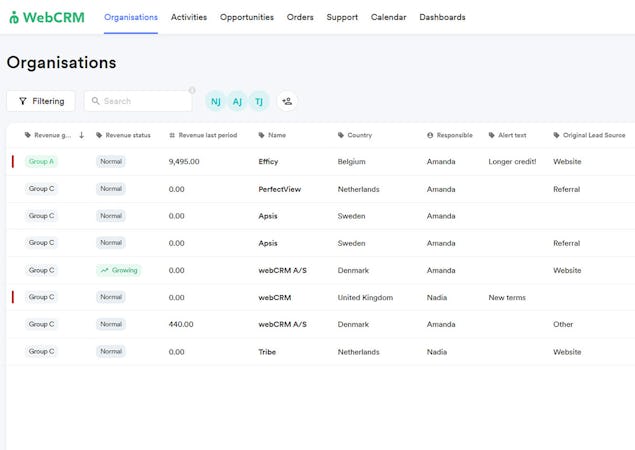This screenshot has height=450, width=635.
Task: Click Group C badge in PerfectView row
Action: point(41,189)
